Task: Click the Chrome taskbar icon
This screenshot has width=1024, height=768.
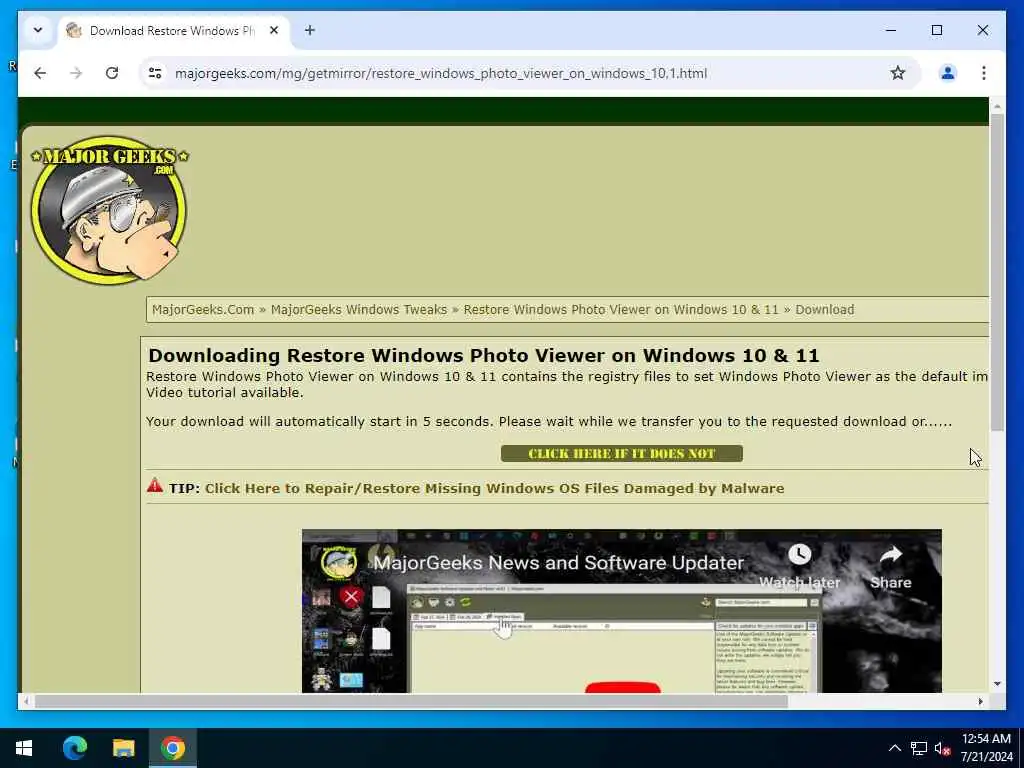Action: 173,748
